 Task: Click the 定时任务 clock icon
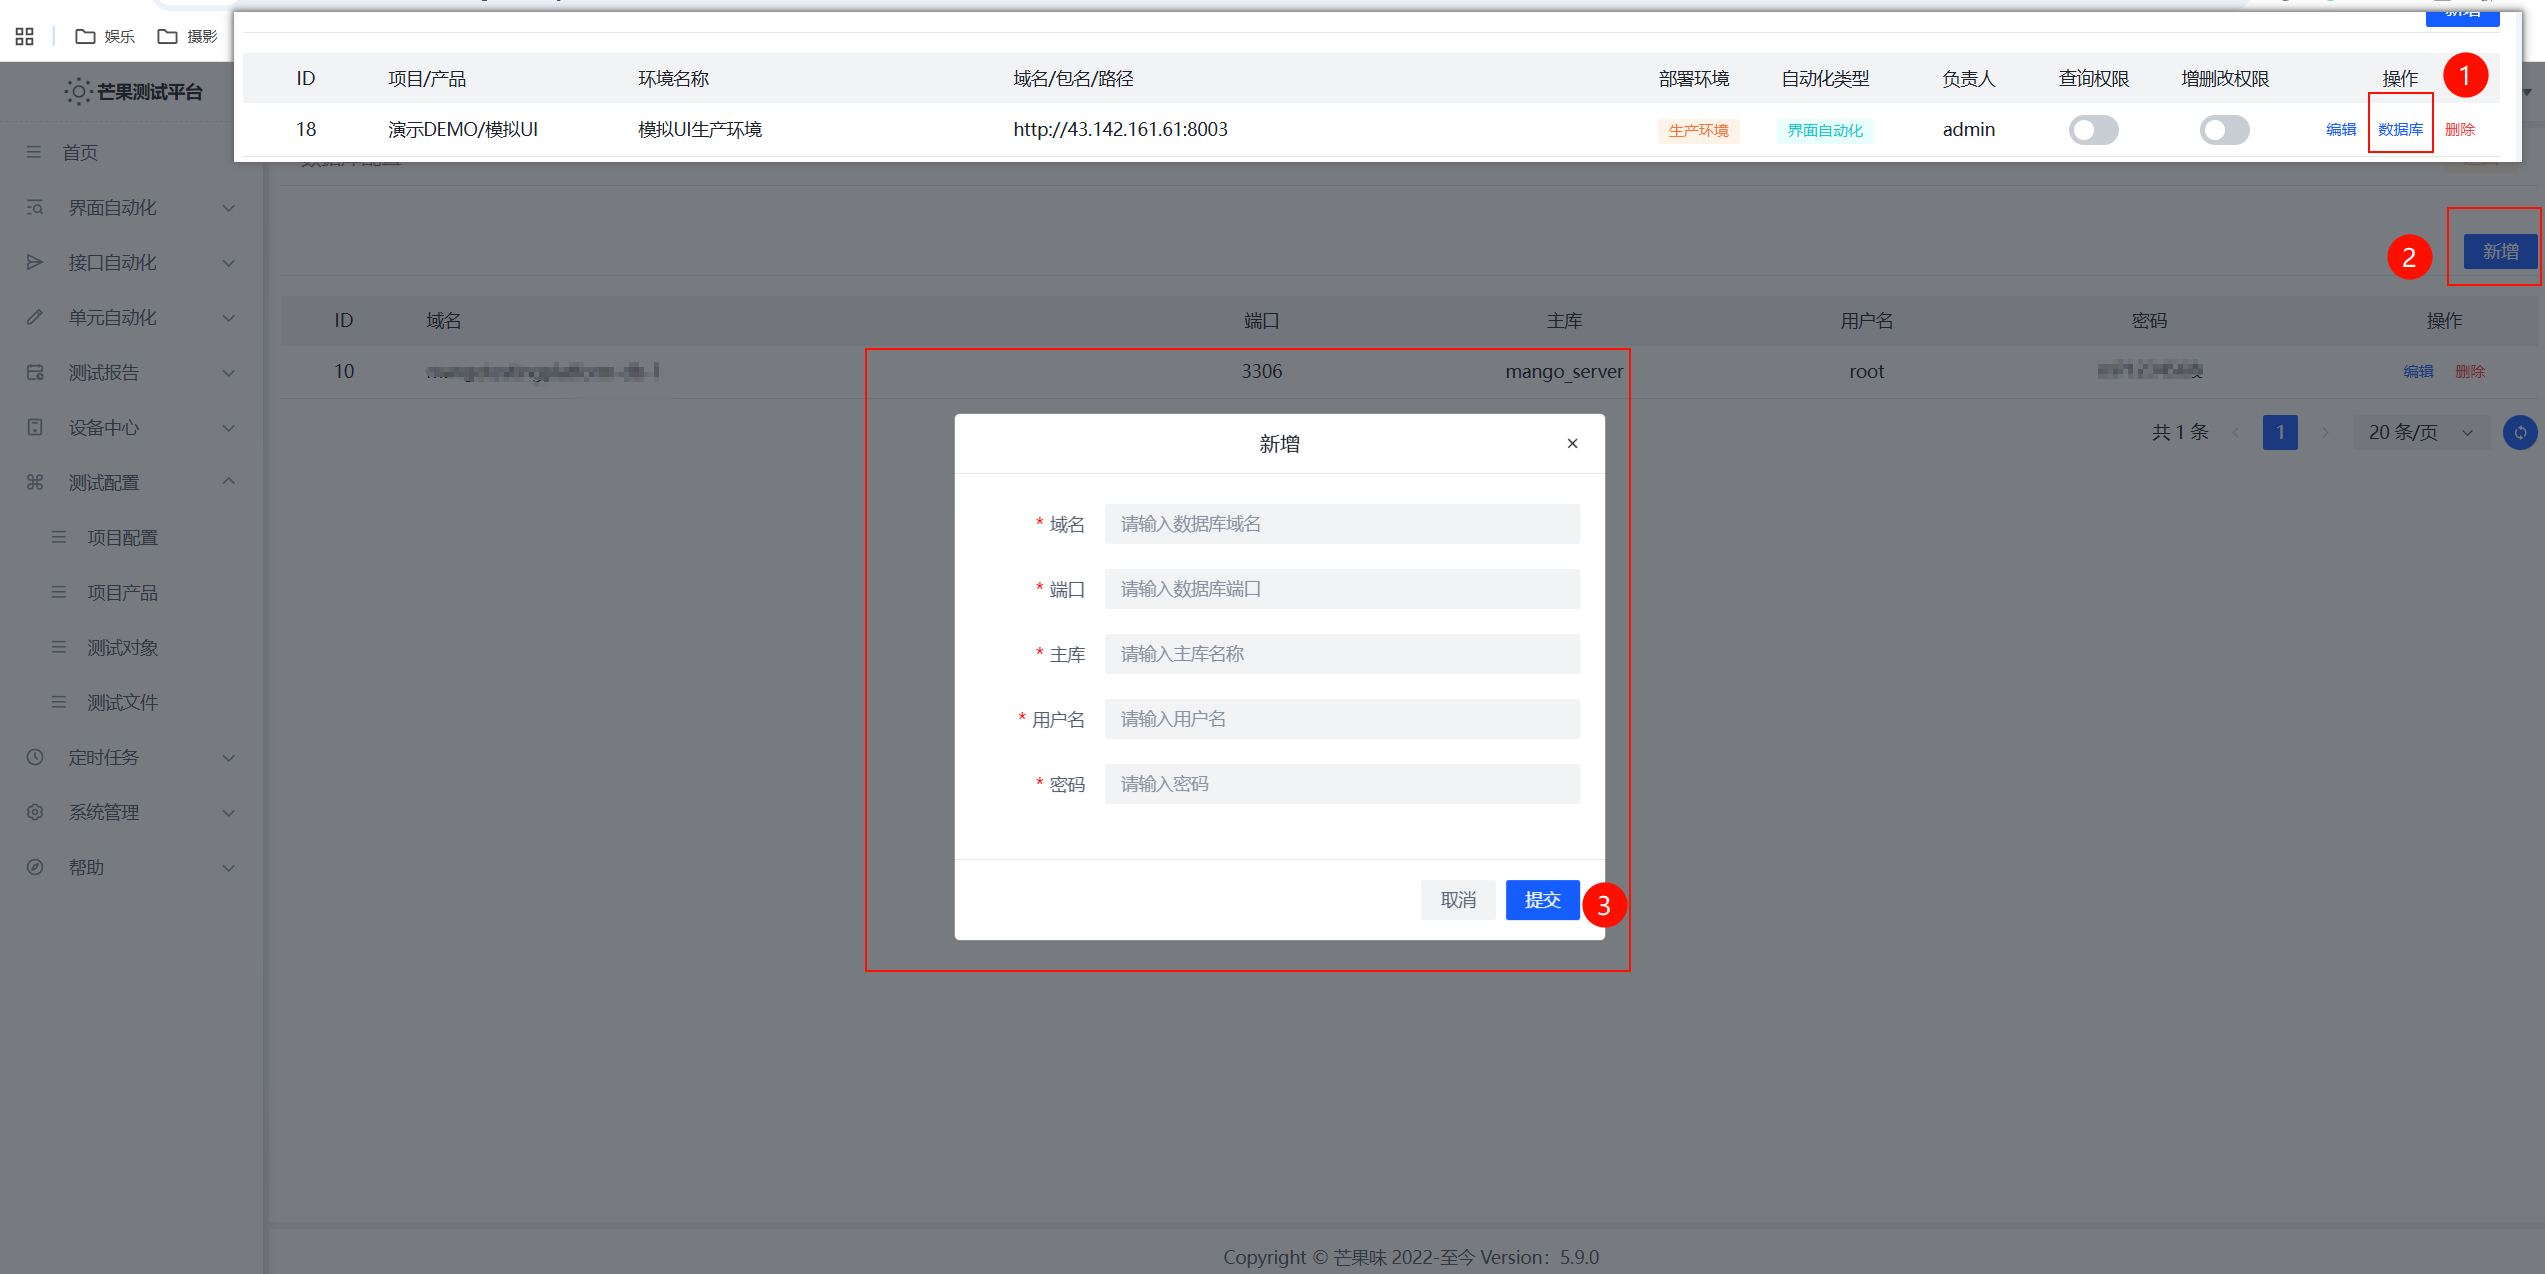[x=35, y=757]
